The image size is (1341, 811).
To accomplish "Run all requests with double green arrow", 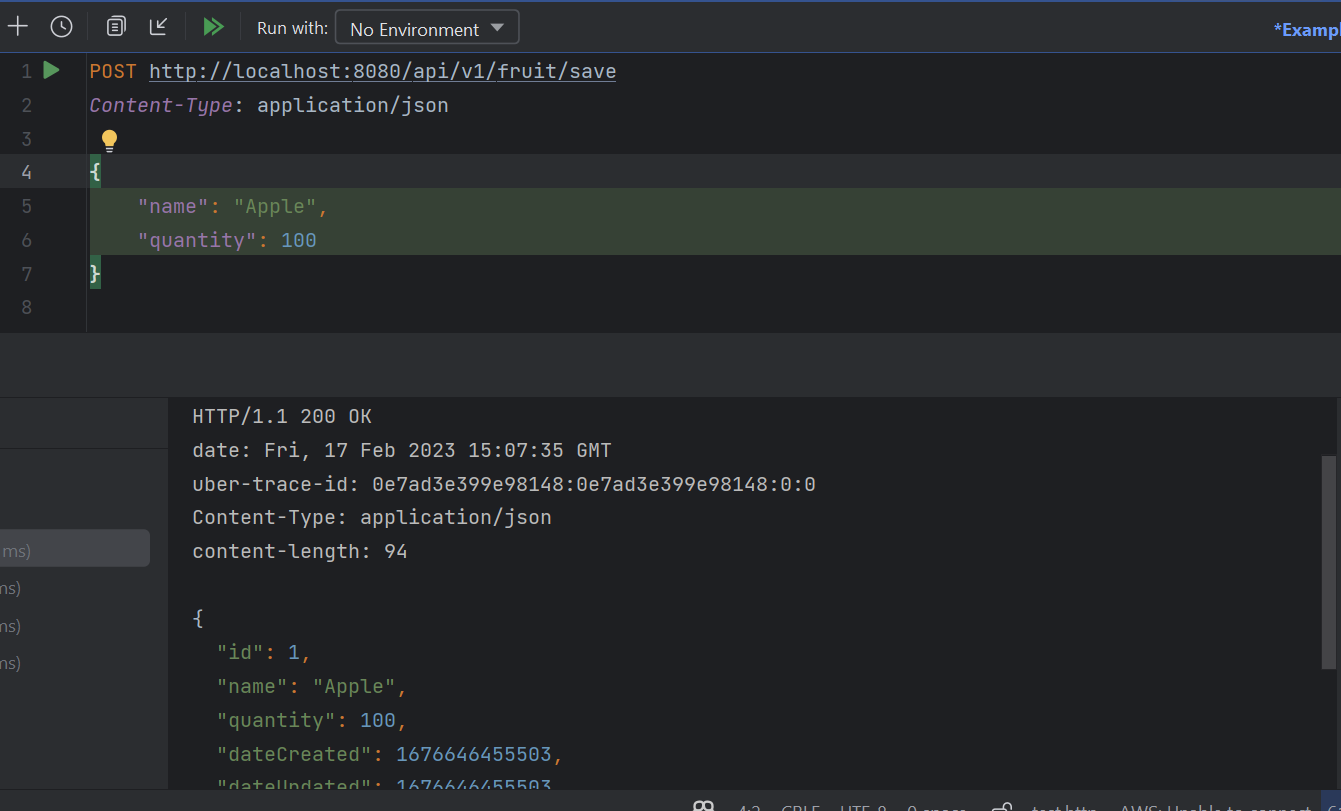I will (x=213, y=27).
